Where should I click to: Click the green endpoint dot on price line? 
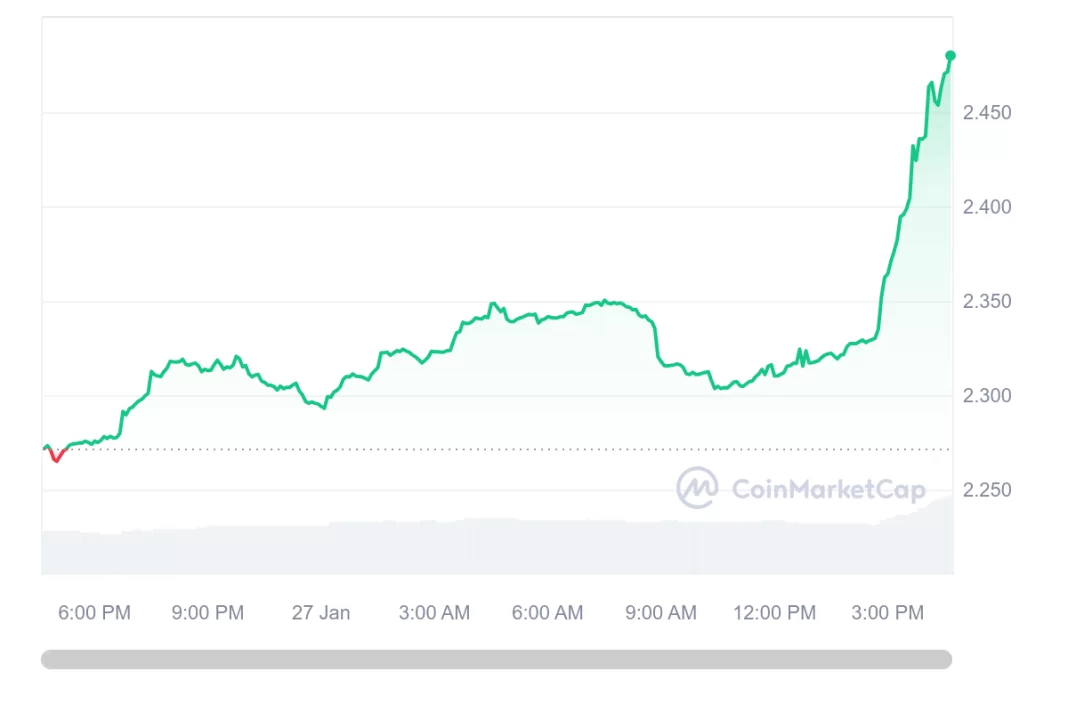950,56
